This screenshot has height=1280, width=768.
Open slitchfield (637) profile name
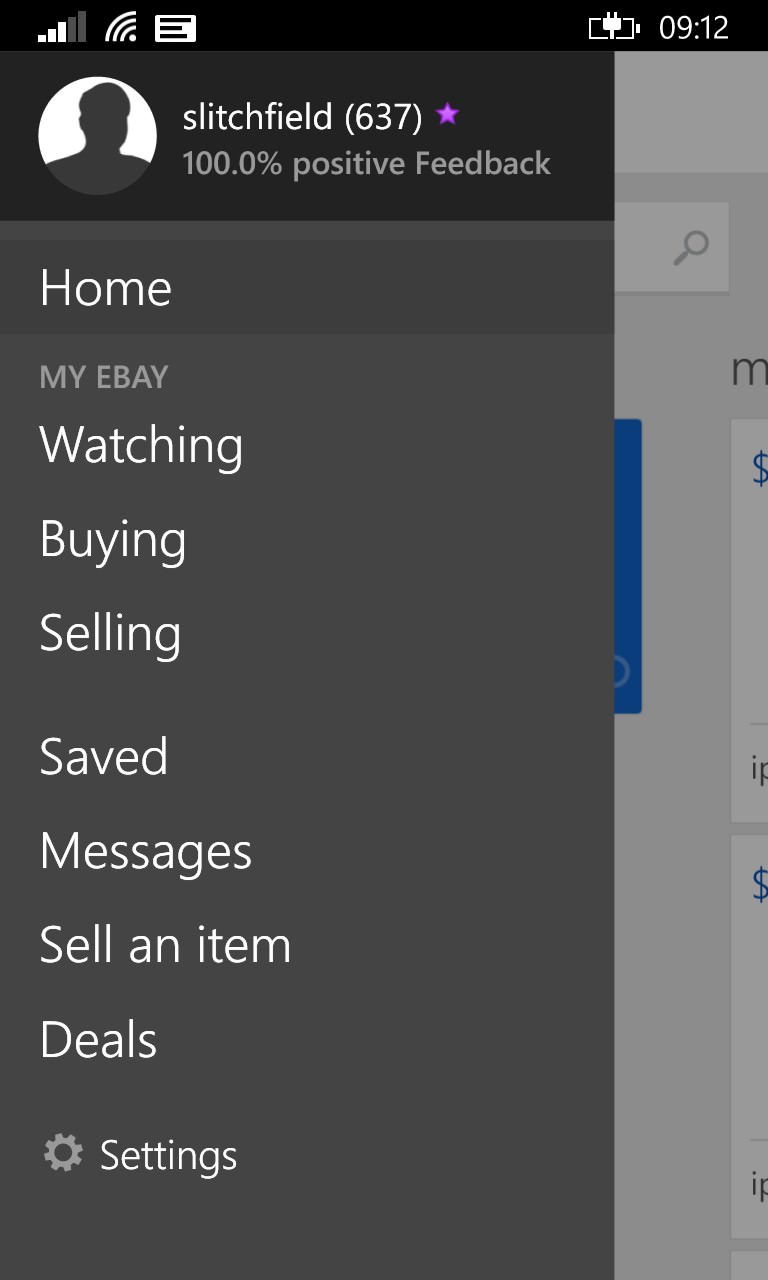(x=303, y=117)
